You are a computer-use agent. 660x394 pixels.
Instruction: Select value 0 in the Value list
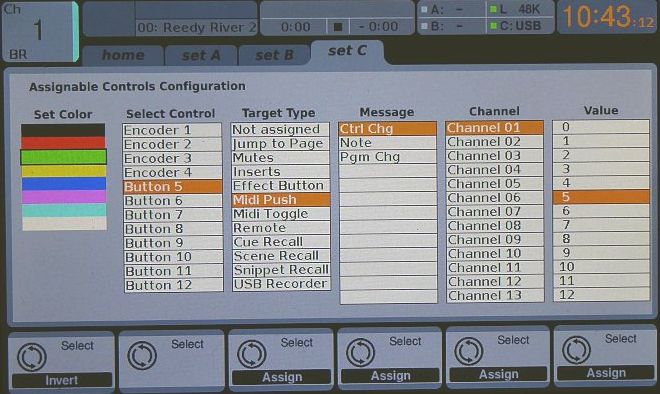(601, 127)
